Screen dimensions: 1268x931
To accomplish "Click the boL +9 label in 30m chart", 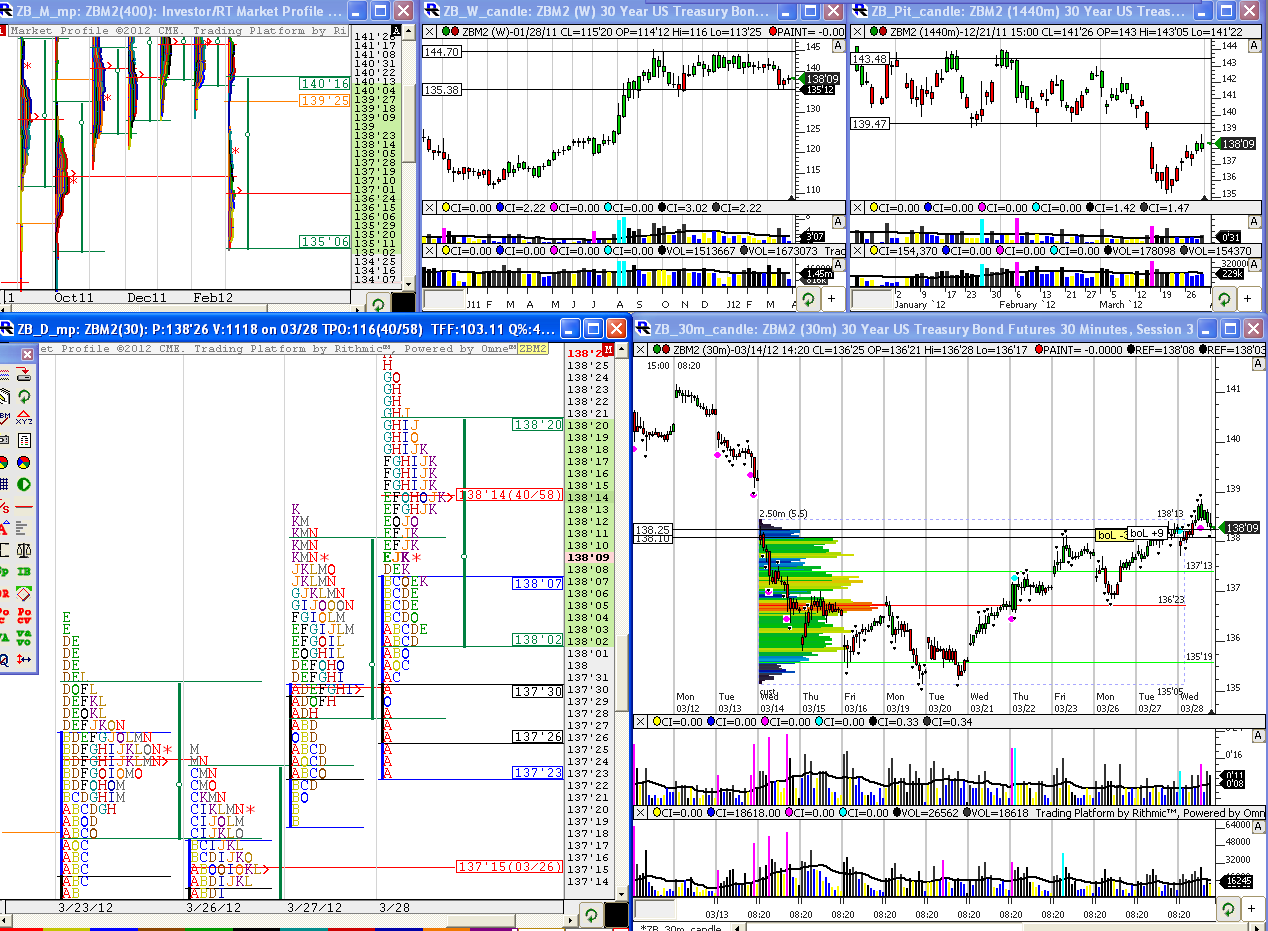I will (x=1147, y=534).
